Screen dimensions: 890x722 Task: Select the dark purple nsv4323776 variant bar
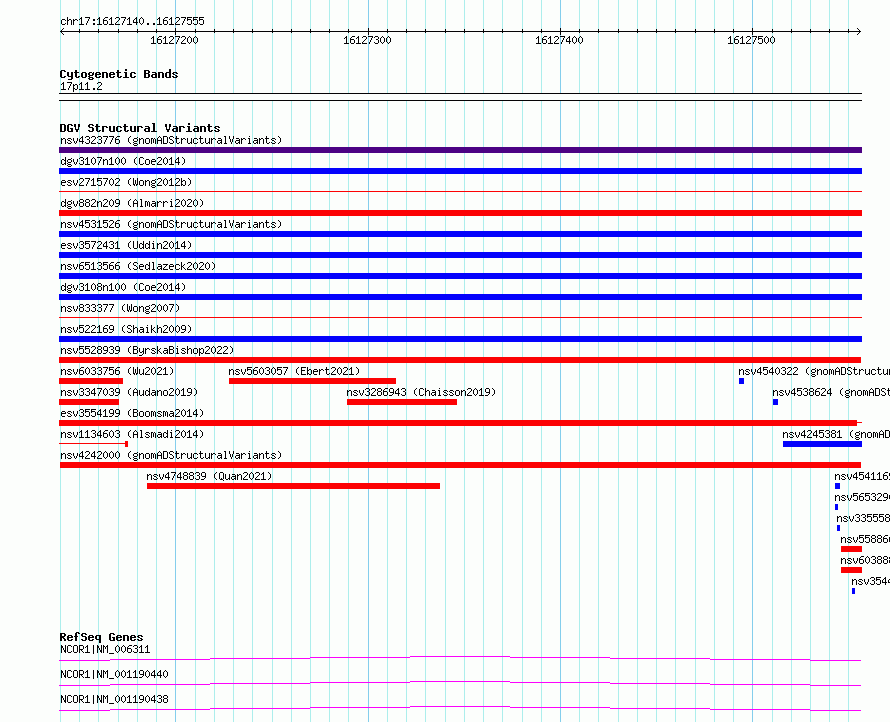point(460,150)
